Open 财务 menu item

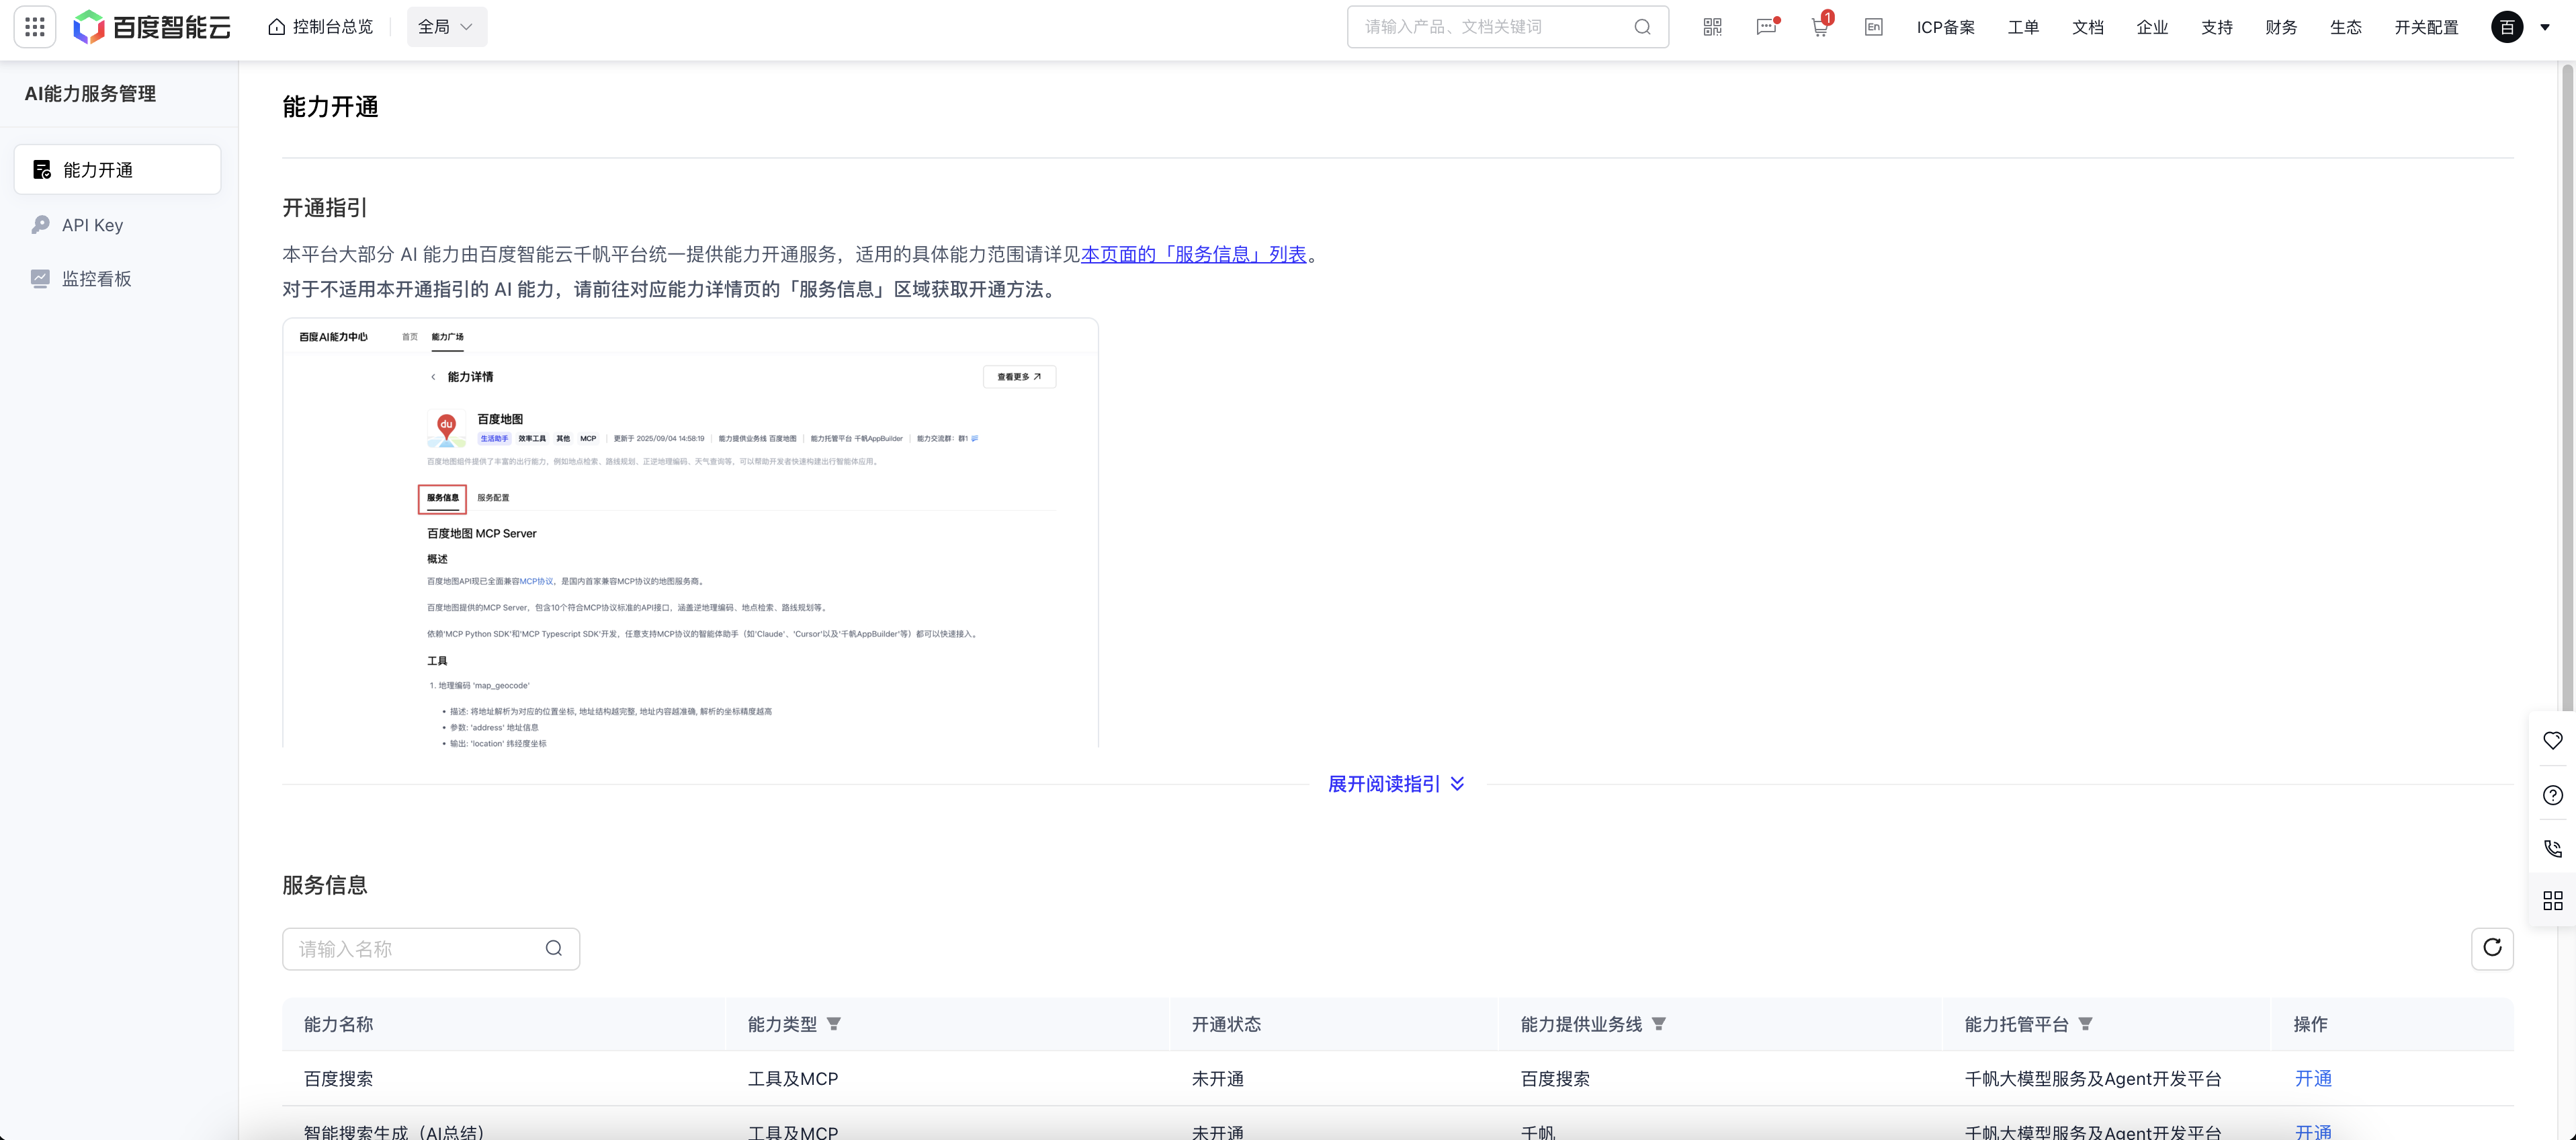pyautogui.click(x=2281, y=27)
